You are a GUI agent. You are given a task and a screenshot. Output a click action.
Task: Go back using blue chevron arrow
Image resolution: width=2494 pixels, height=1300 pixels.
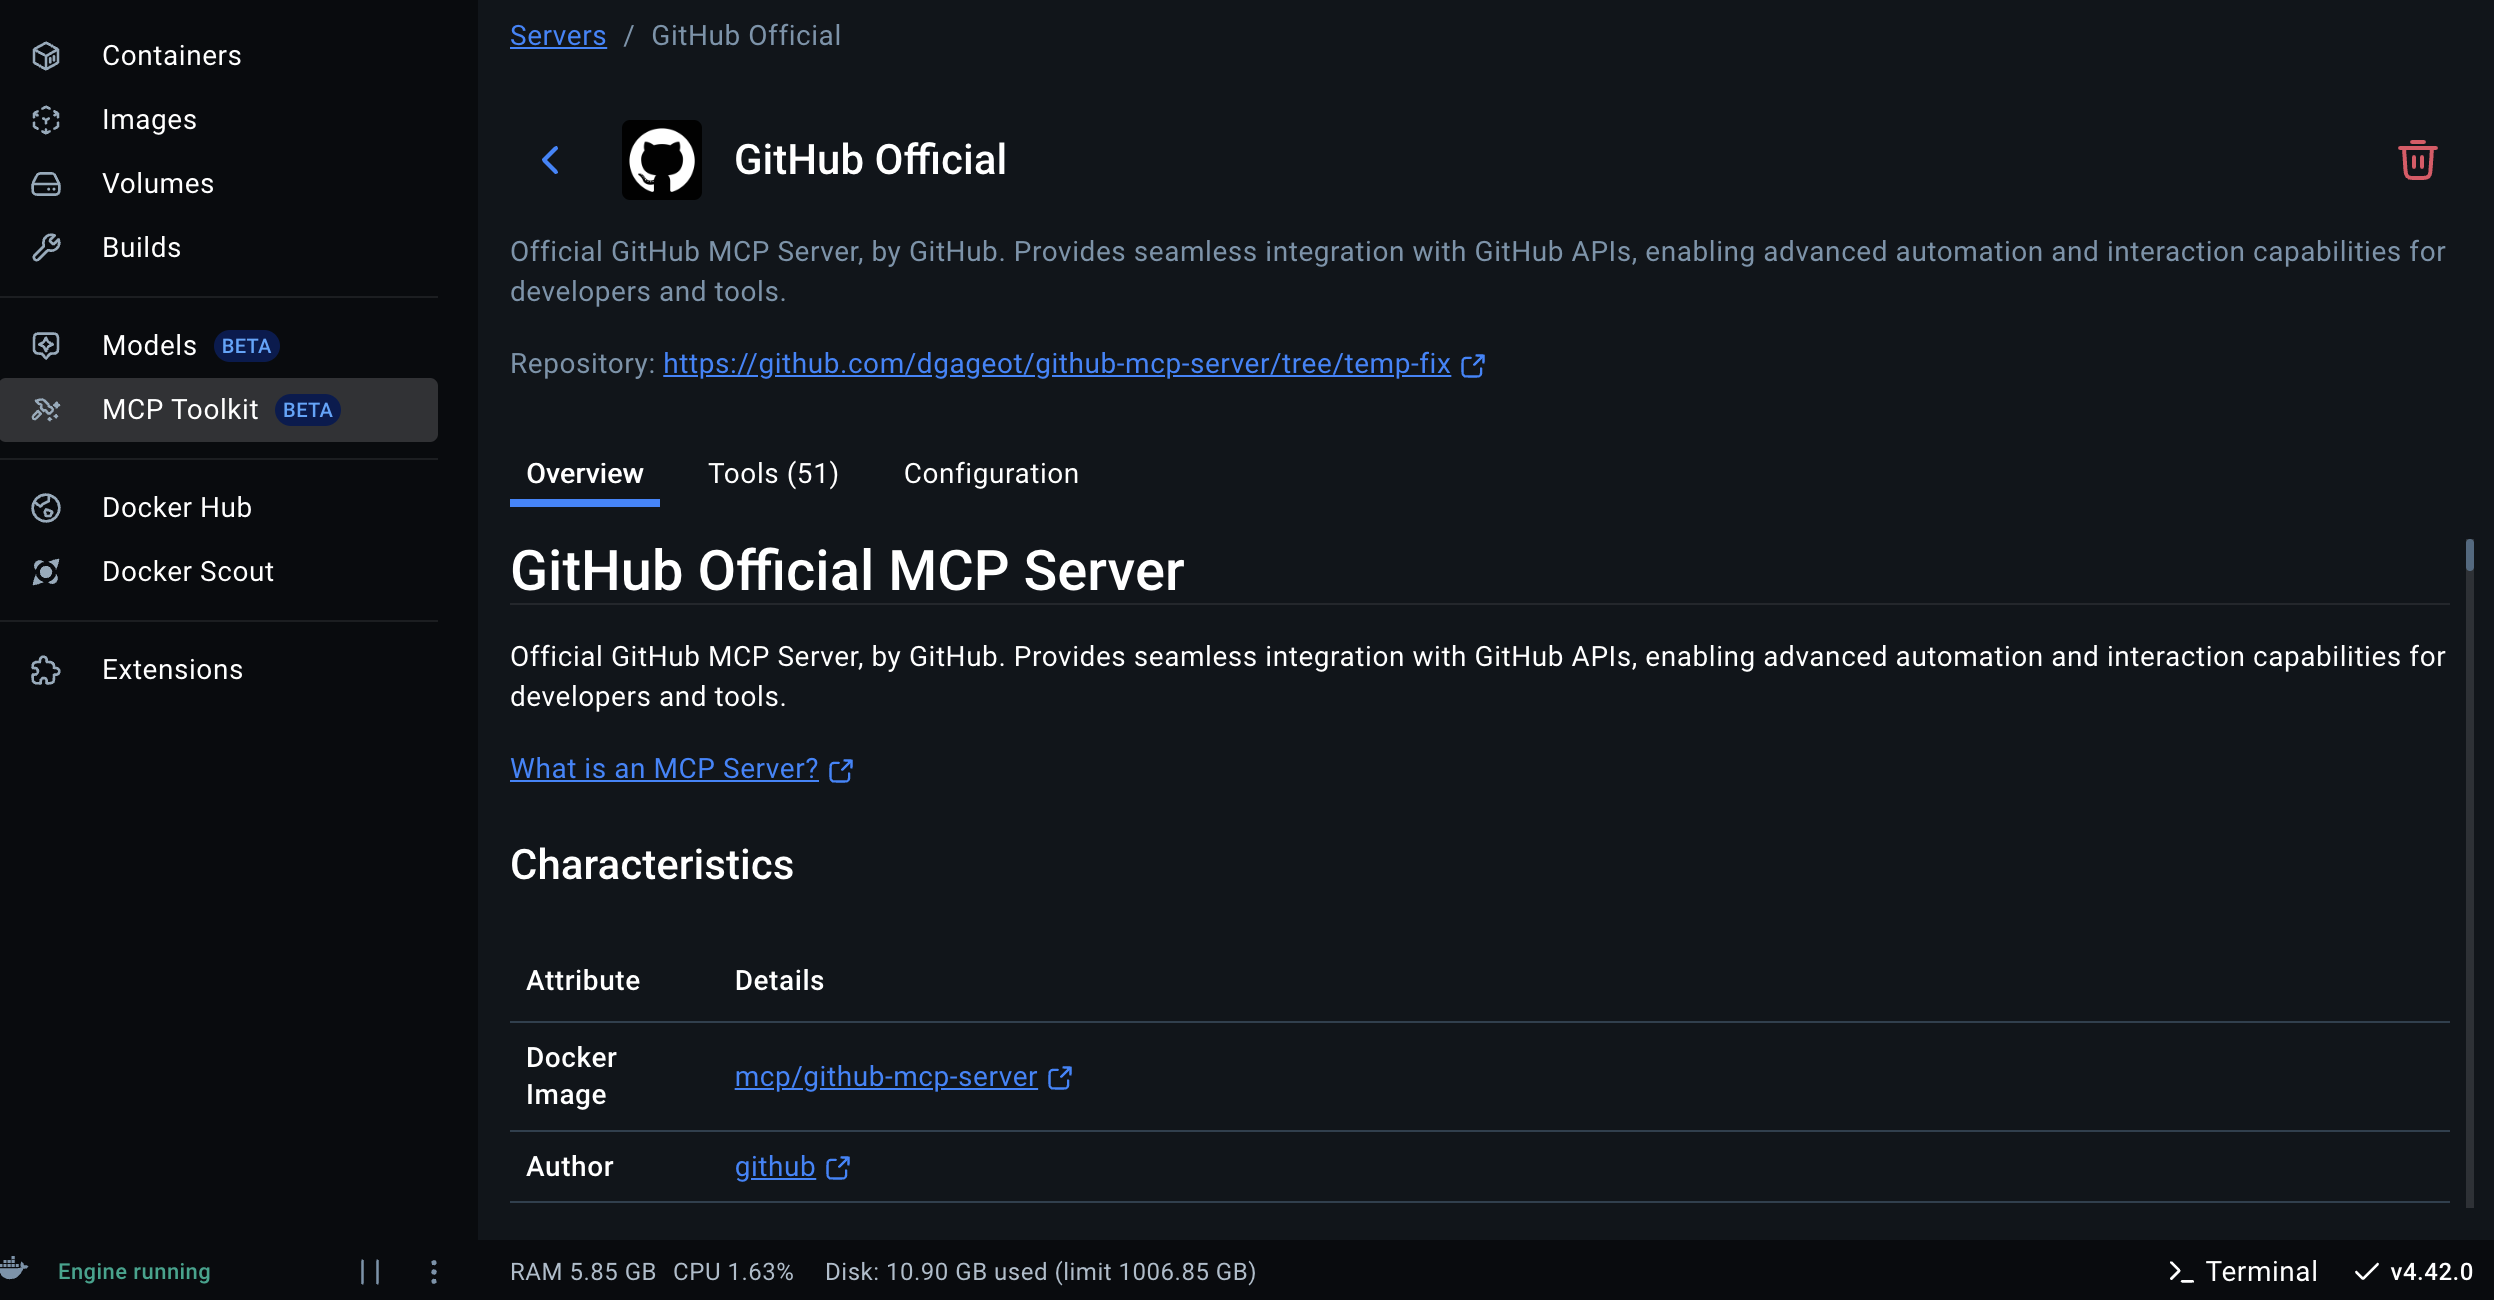(550, 160)
